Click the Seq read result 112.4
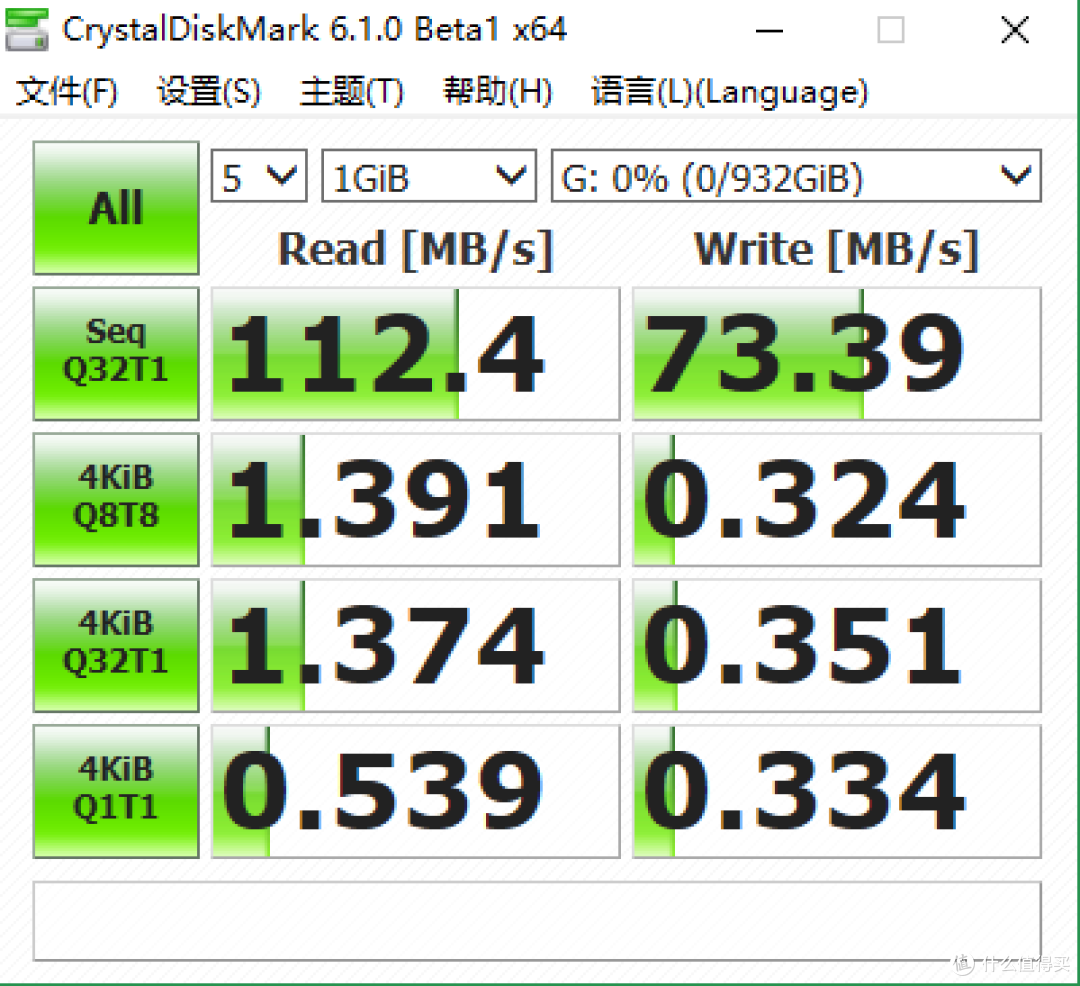This screenshot has width=1080, height=986. tap(415, 353)
